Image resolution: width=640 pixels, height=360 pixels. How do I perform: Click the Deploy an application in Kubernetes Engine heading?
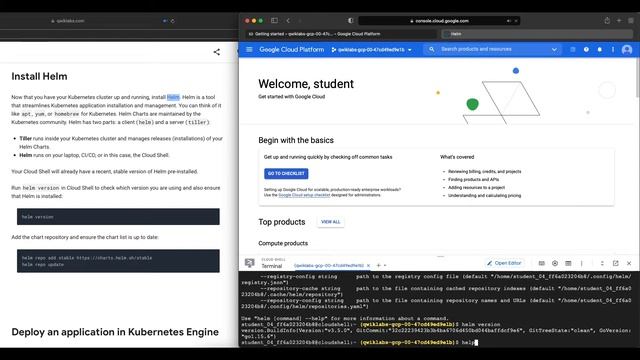point(115,332)
